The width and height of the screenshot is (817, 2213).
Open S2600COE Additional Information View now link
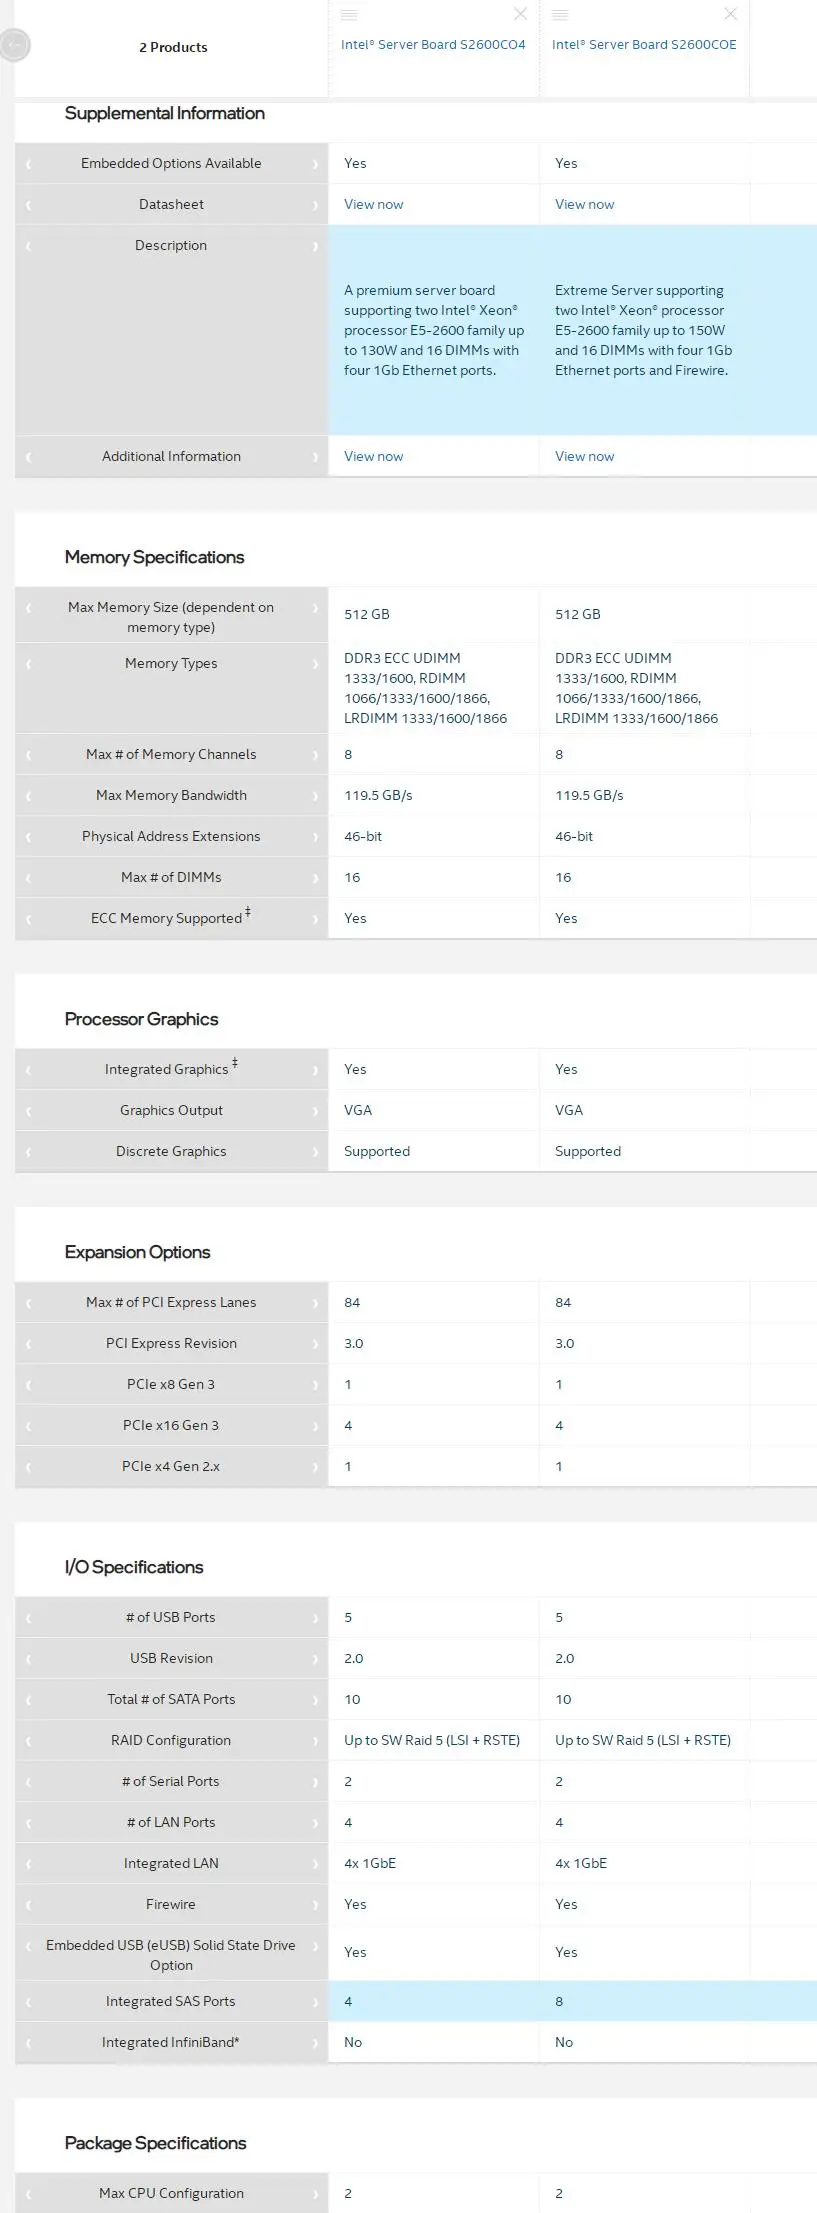click(x=584, y=456)
